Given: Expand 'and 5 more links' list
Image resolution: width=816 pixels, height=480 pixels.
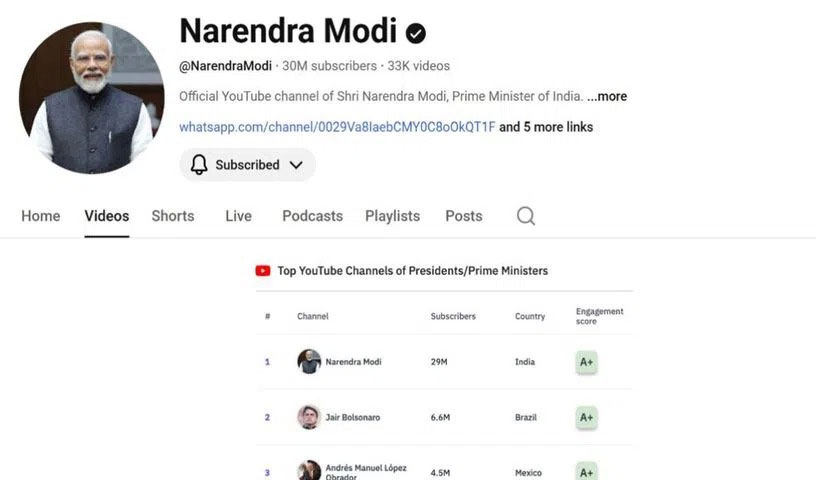Looking at the screenshot, I should 546,127.
